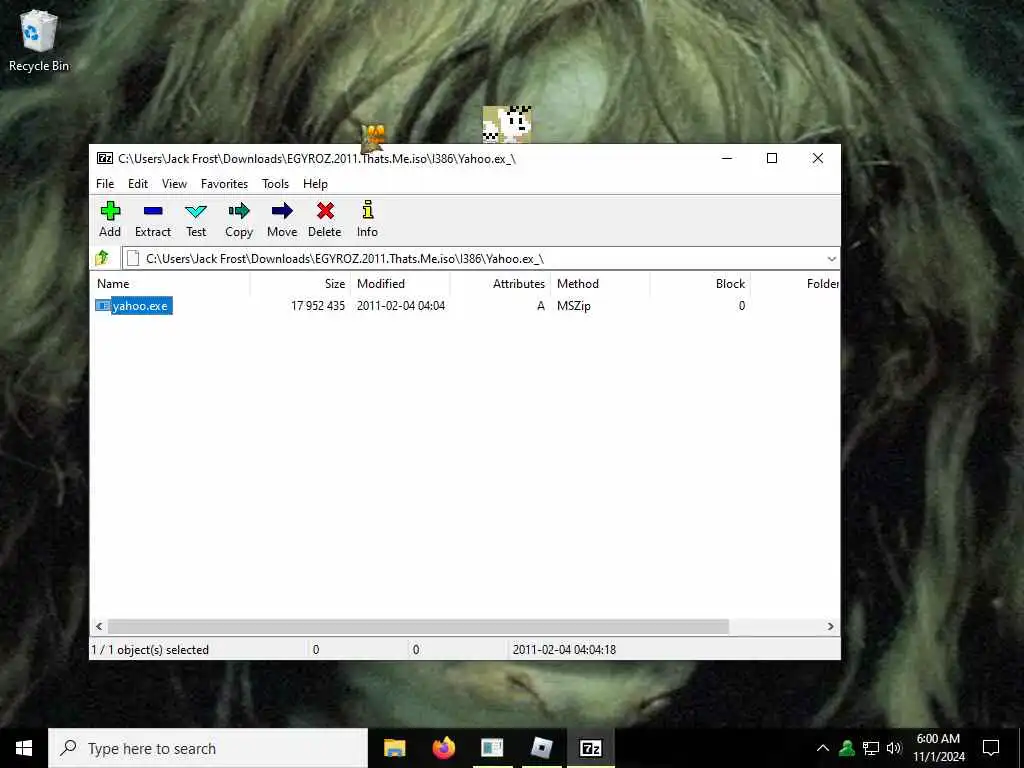Maximize the 7-Zip window

[x=771, y=158]
